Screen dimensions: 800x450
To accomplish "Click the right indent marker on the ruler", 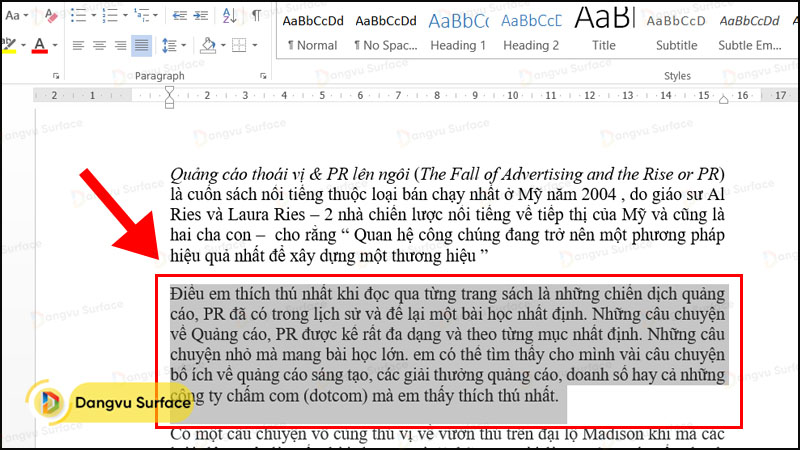I will pos(723,99).
